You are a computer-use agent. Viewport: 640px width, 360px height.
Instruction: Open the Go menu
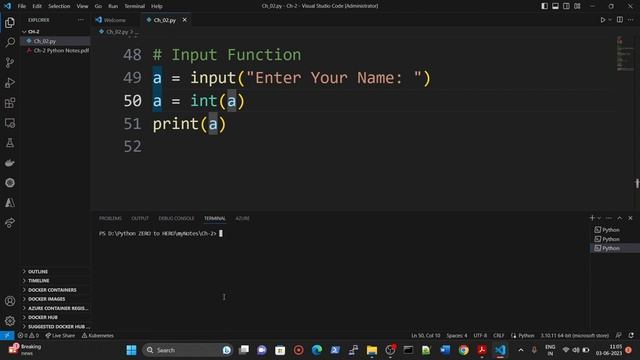pos(98,6)
